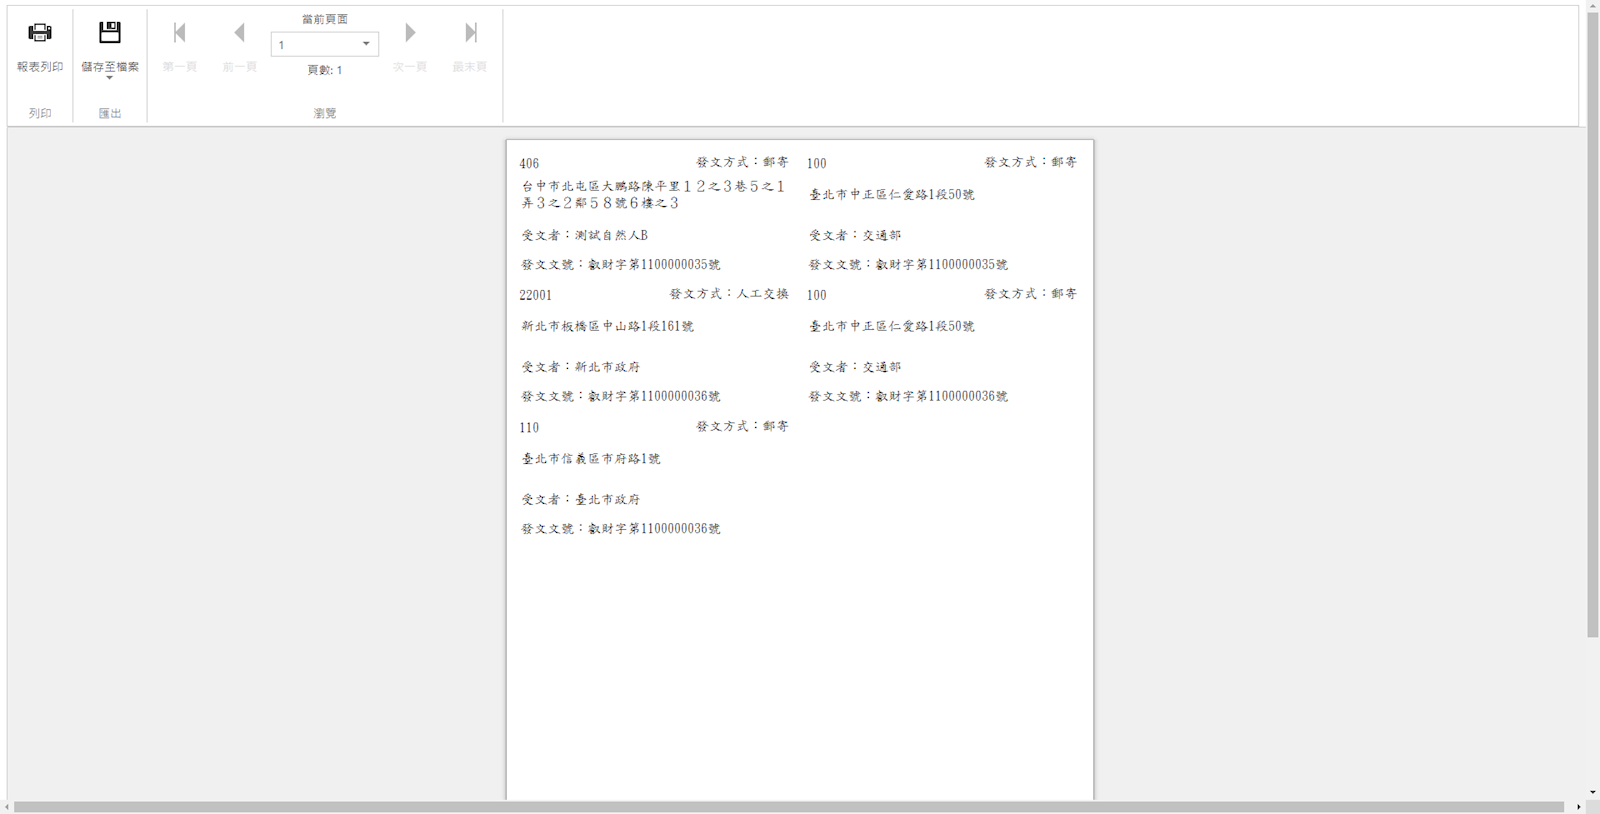Click the horizontal scrollbar thumb at bottom

[x=788, y=807]
